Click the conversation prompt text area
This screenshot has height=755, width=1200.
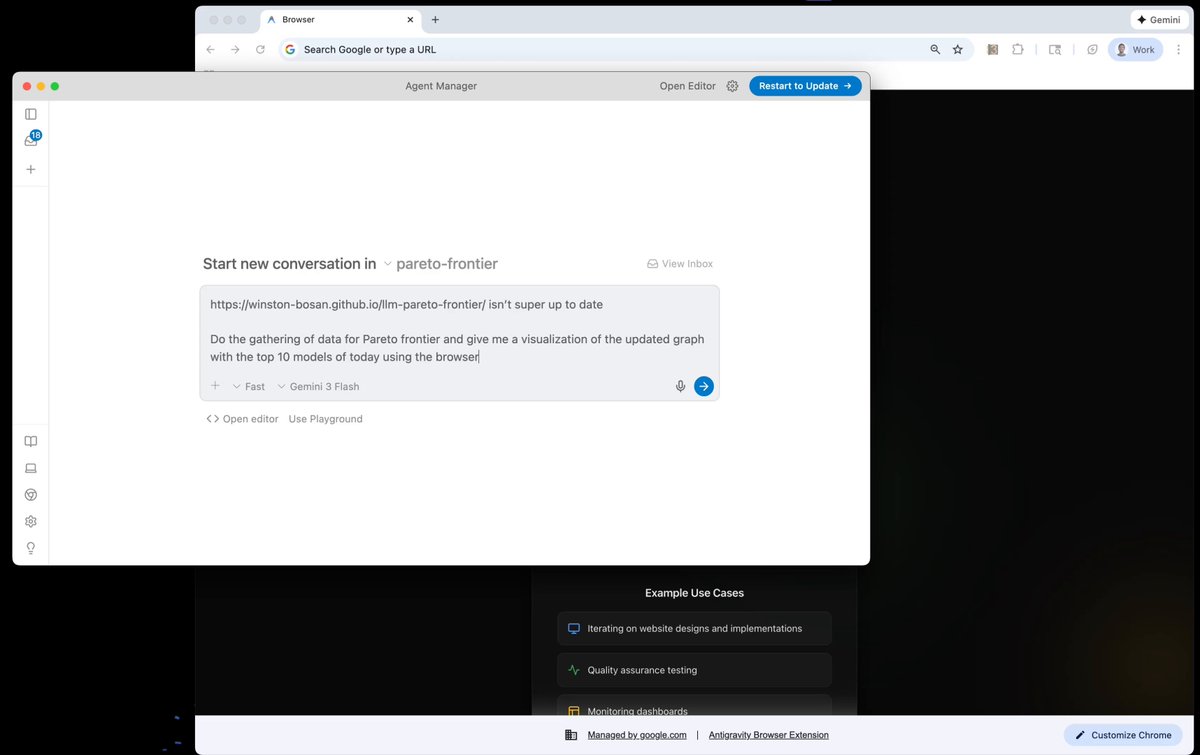click(x=459, y=330)
